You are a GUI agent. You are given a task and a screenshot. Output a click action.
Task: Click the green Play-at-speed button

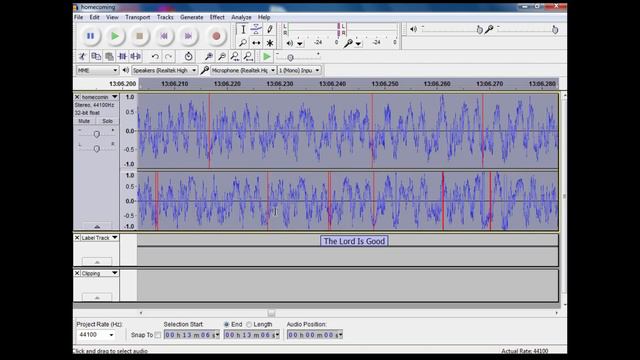point(267,56)
